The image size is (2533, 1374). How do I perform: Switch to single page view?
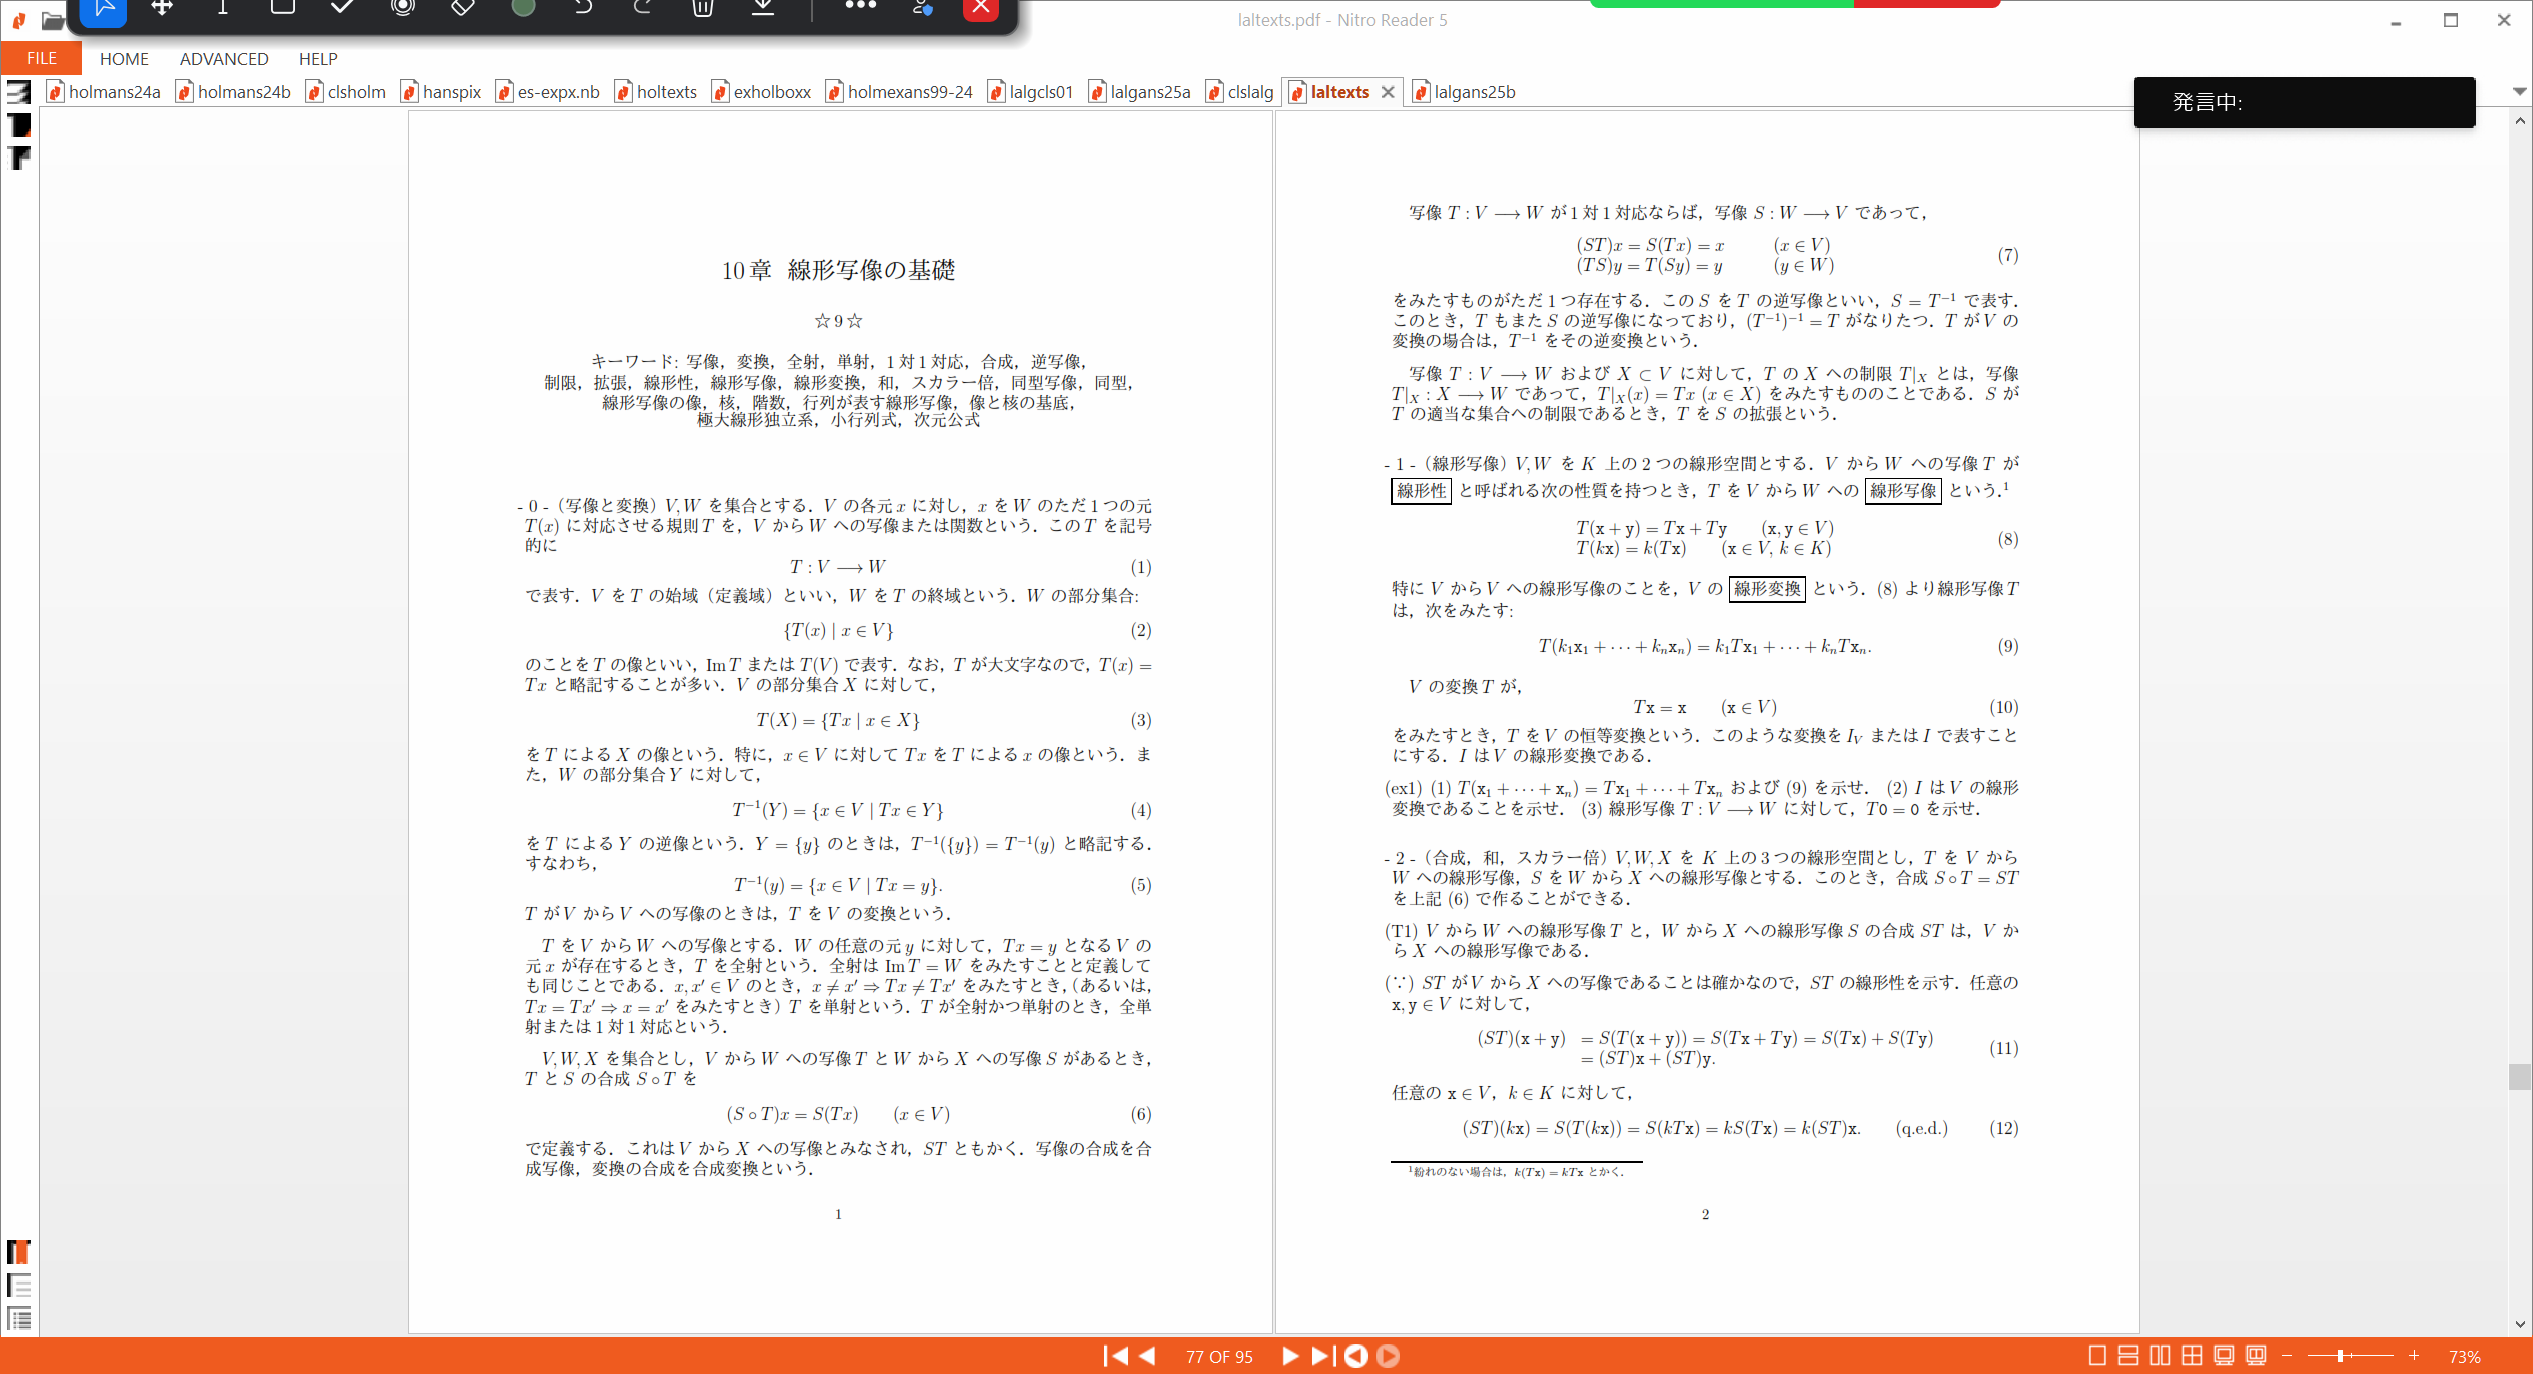coord(2097,1356)
